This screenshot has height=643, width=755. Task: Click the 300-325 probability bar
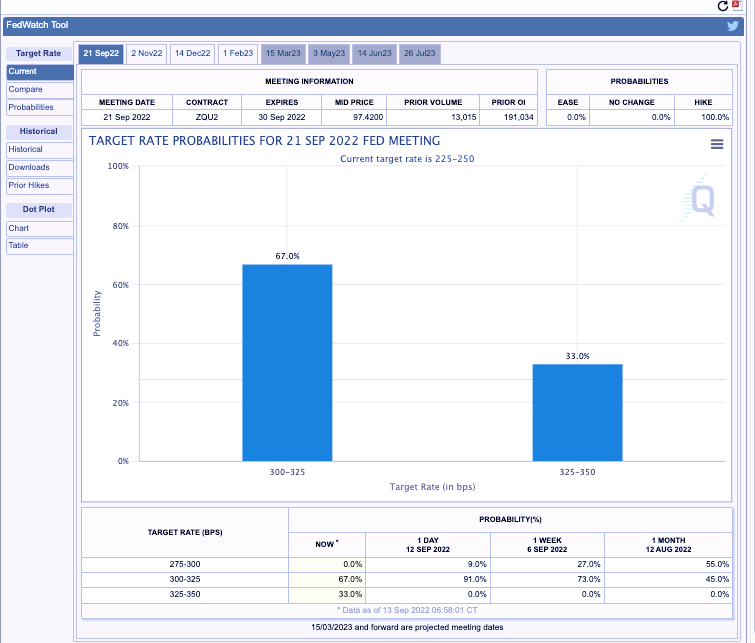(x=287, y=362)
